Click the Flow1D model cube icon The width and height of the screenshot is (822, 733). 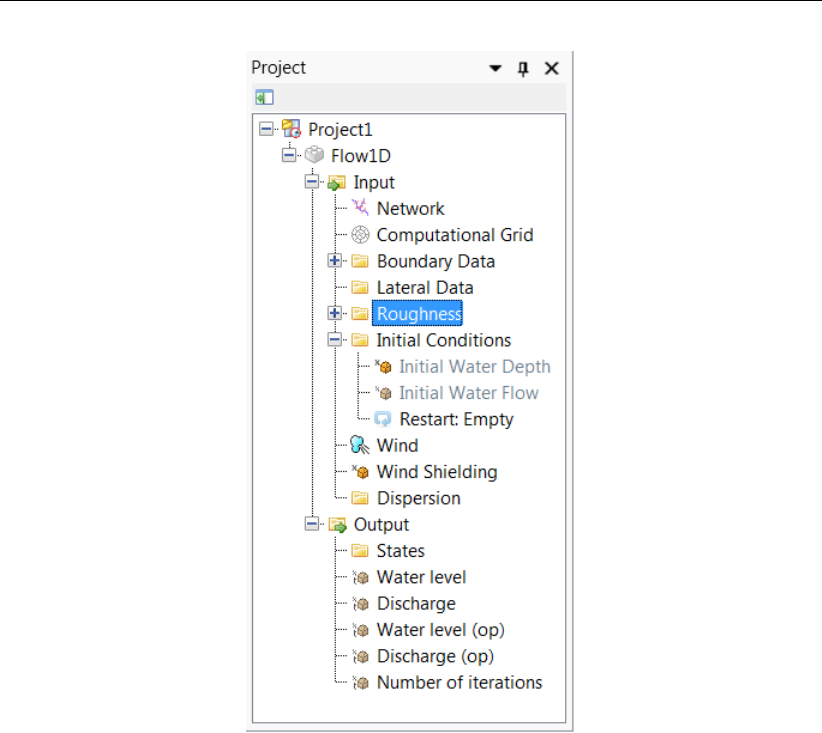[315, 155]
